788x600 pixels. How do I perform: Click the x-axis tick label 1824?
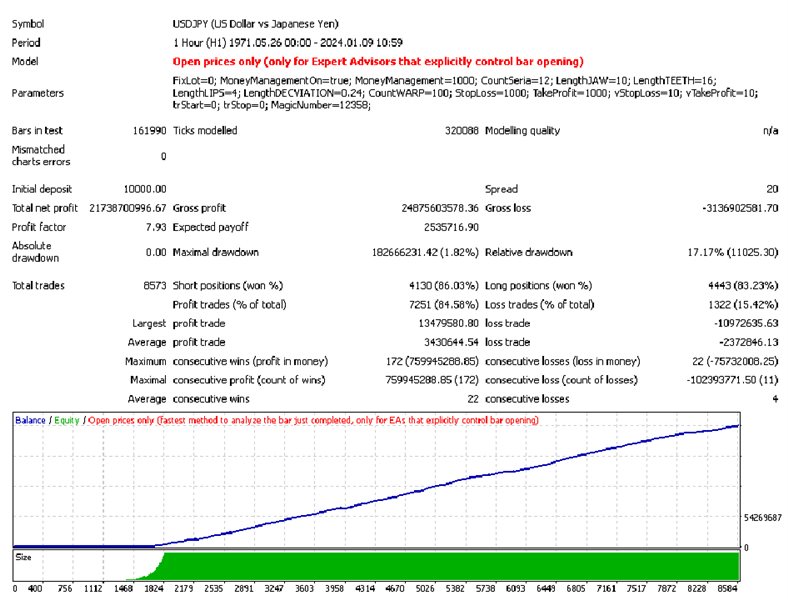[x=153, y=588]
